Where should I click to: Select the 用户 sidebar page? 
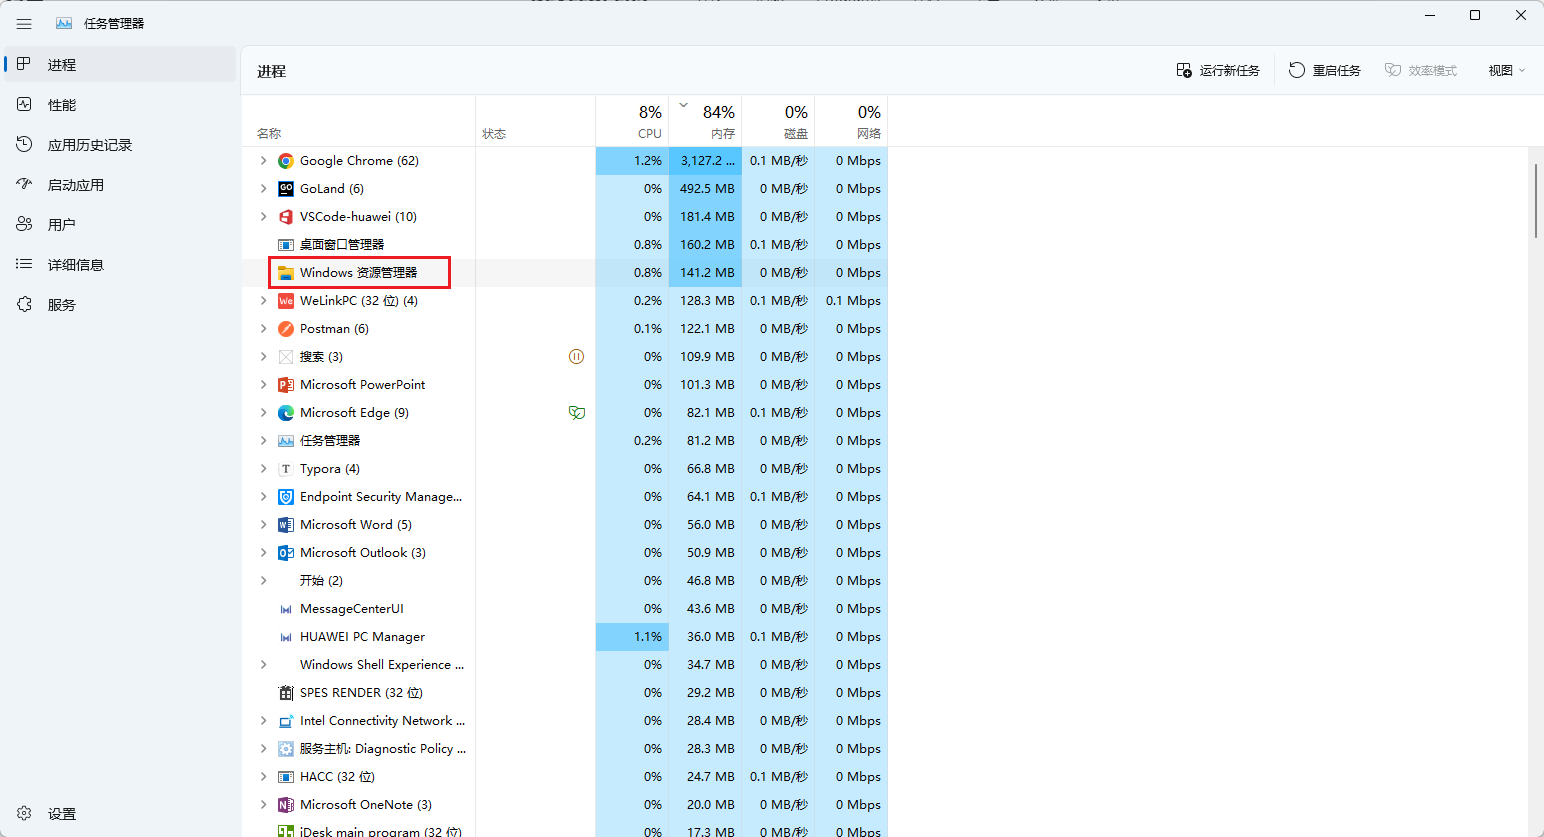(x=120, y=225)
